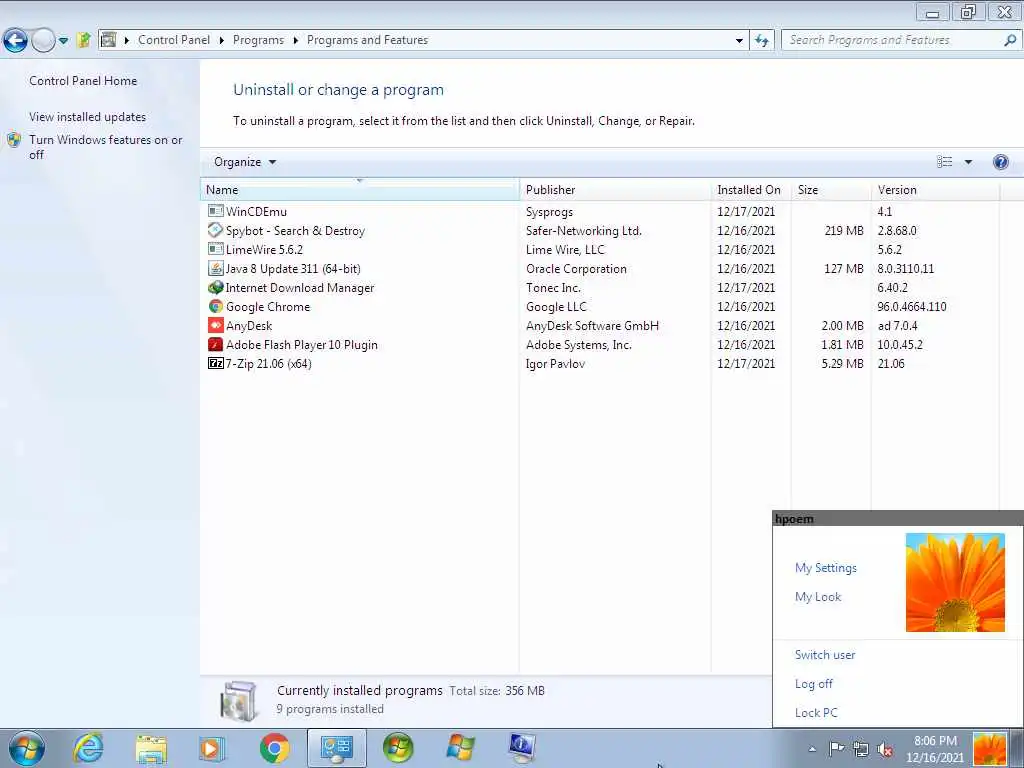The width and height of the screenshot is (1024, 768).
Task: Click the Adobe Flash Player 10 Plugin icon
Action: coord(216,344)
